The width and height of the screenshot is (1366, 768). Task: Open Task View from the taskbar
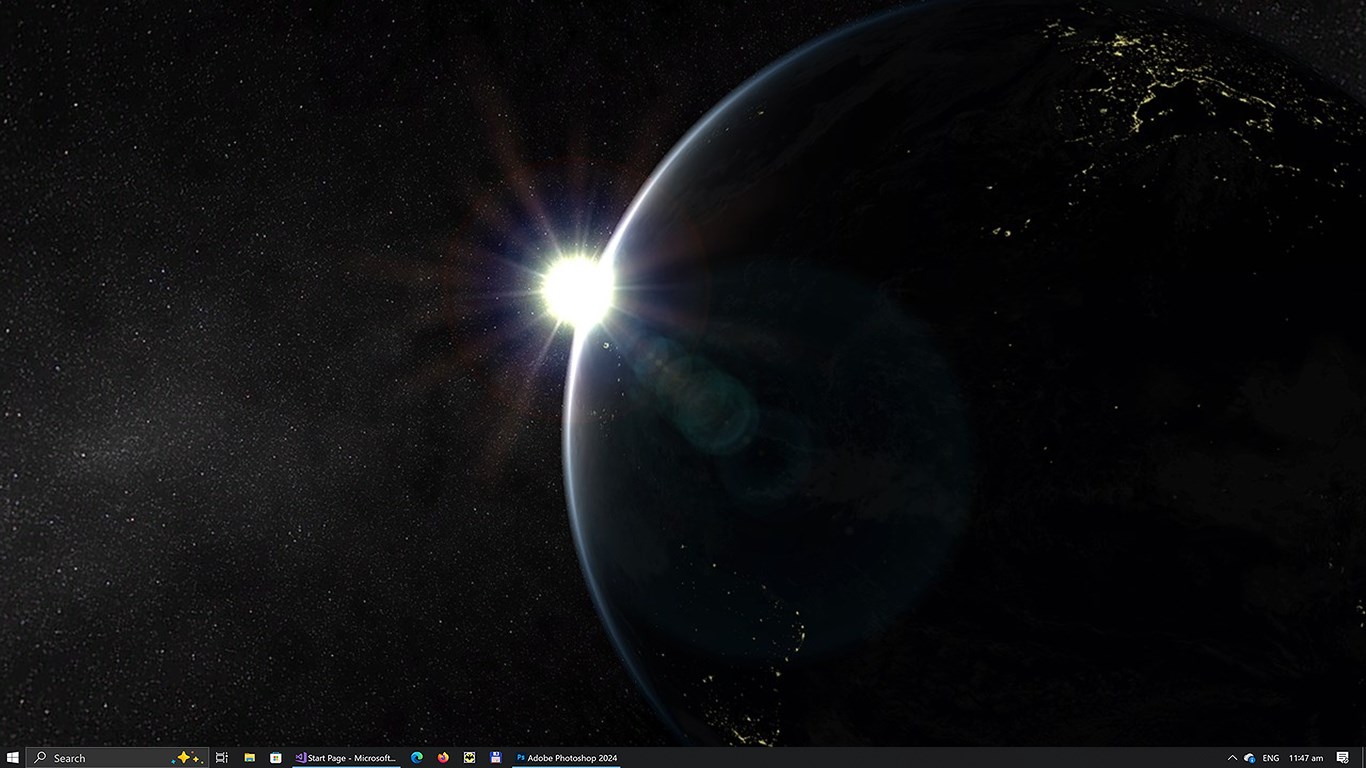(222, 758)
